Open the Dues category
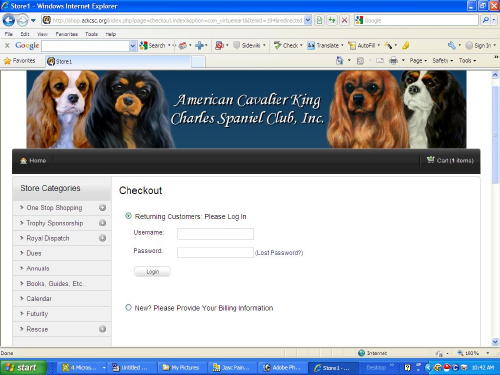This screenshot has width=500, height=375. click(x=34, y=253)
